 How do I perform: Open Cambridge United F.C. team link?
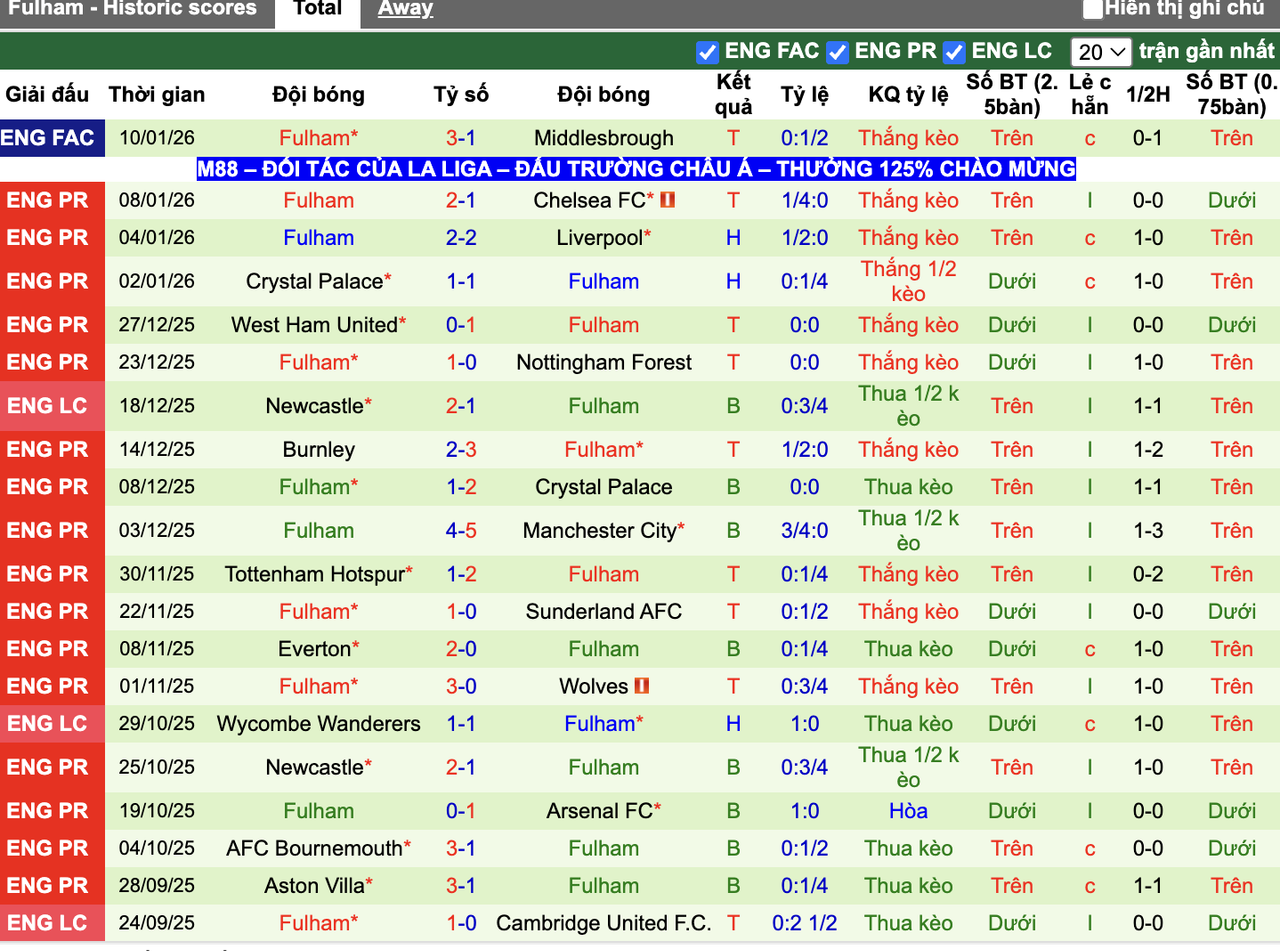tap(604, 923)
